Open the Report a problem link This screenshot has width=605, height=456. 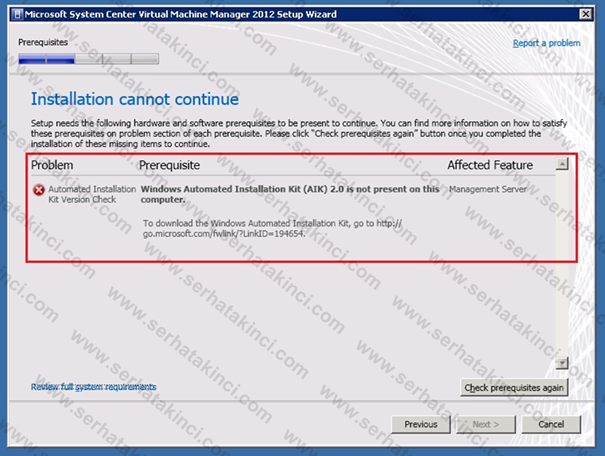click(x=546, y=43)
